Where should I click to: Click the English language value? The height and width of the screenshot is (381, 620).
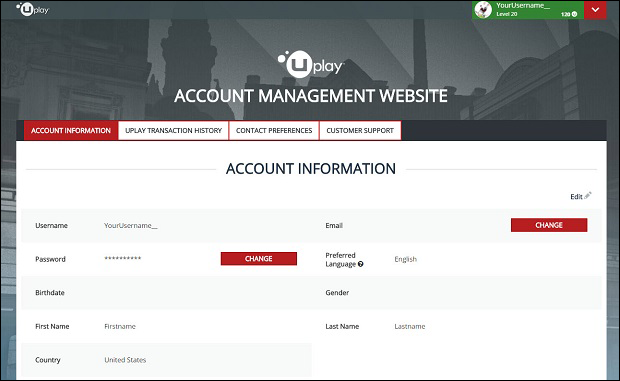pyautogui.click(x=405, y=259)
